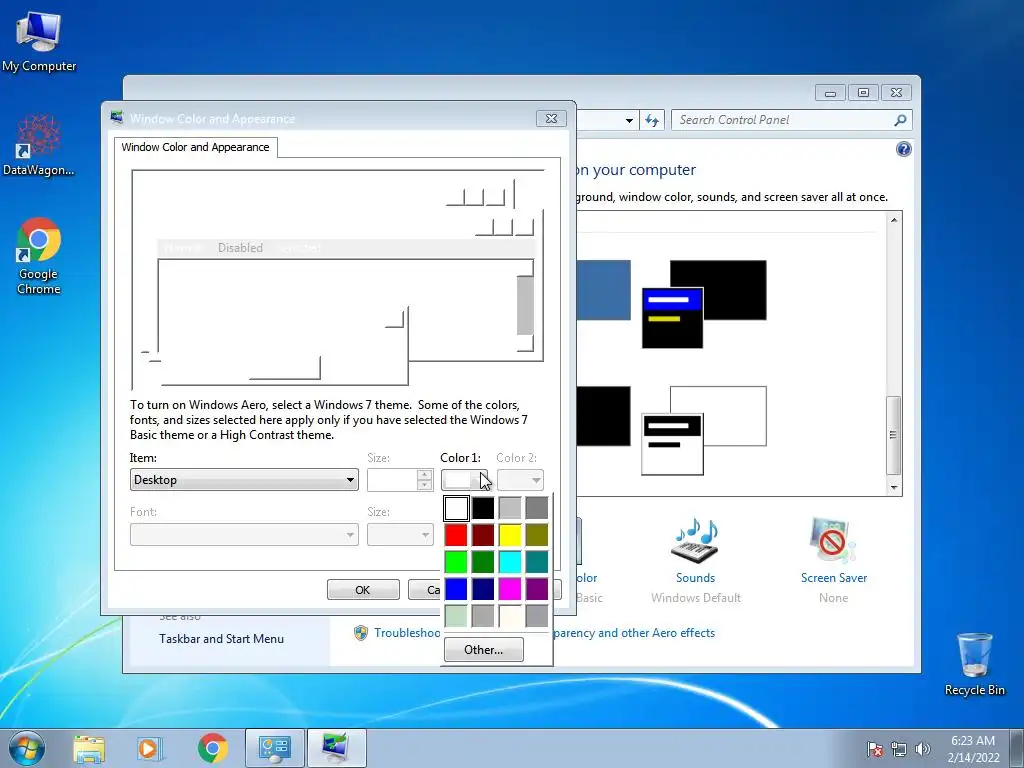The height and width of the screenshot is (768, 1024).
Task: Pick the yellow color swatch
Action: click(x=509, y=535)
